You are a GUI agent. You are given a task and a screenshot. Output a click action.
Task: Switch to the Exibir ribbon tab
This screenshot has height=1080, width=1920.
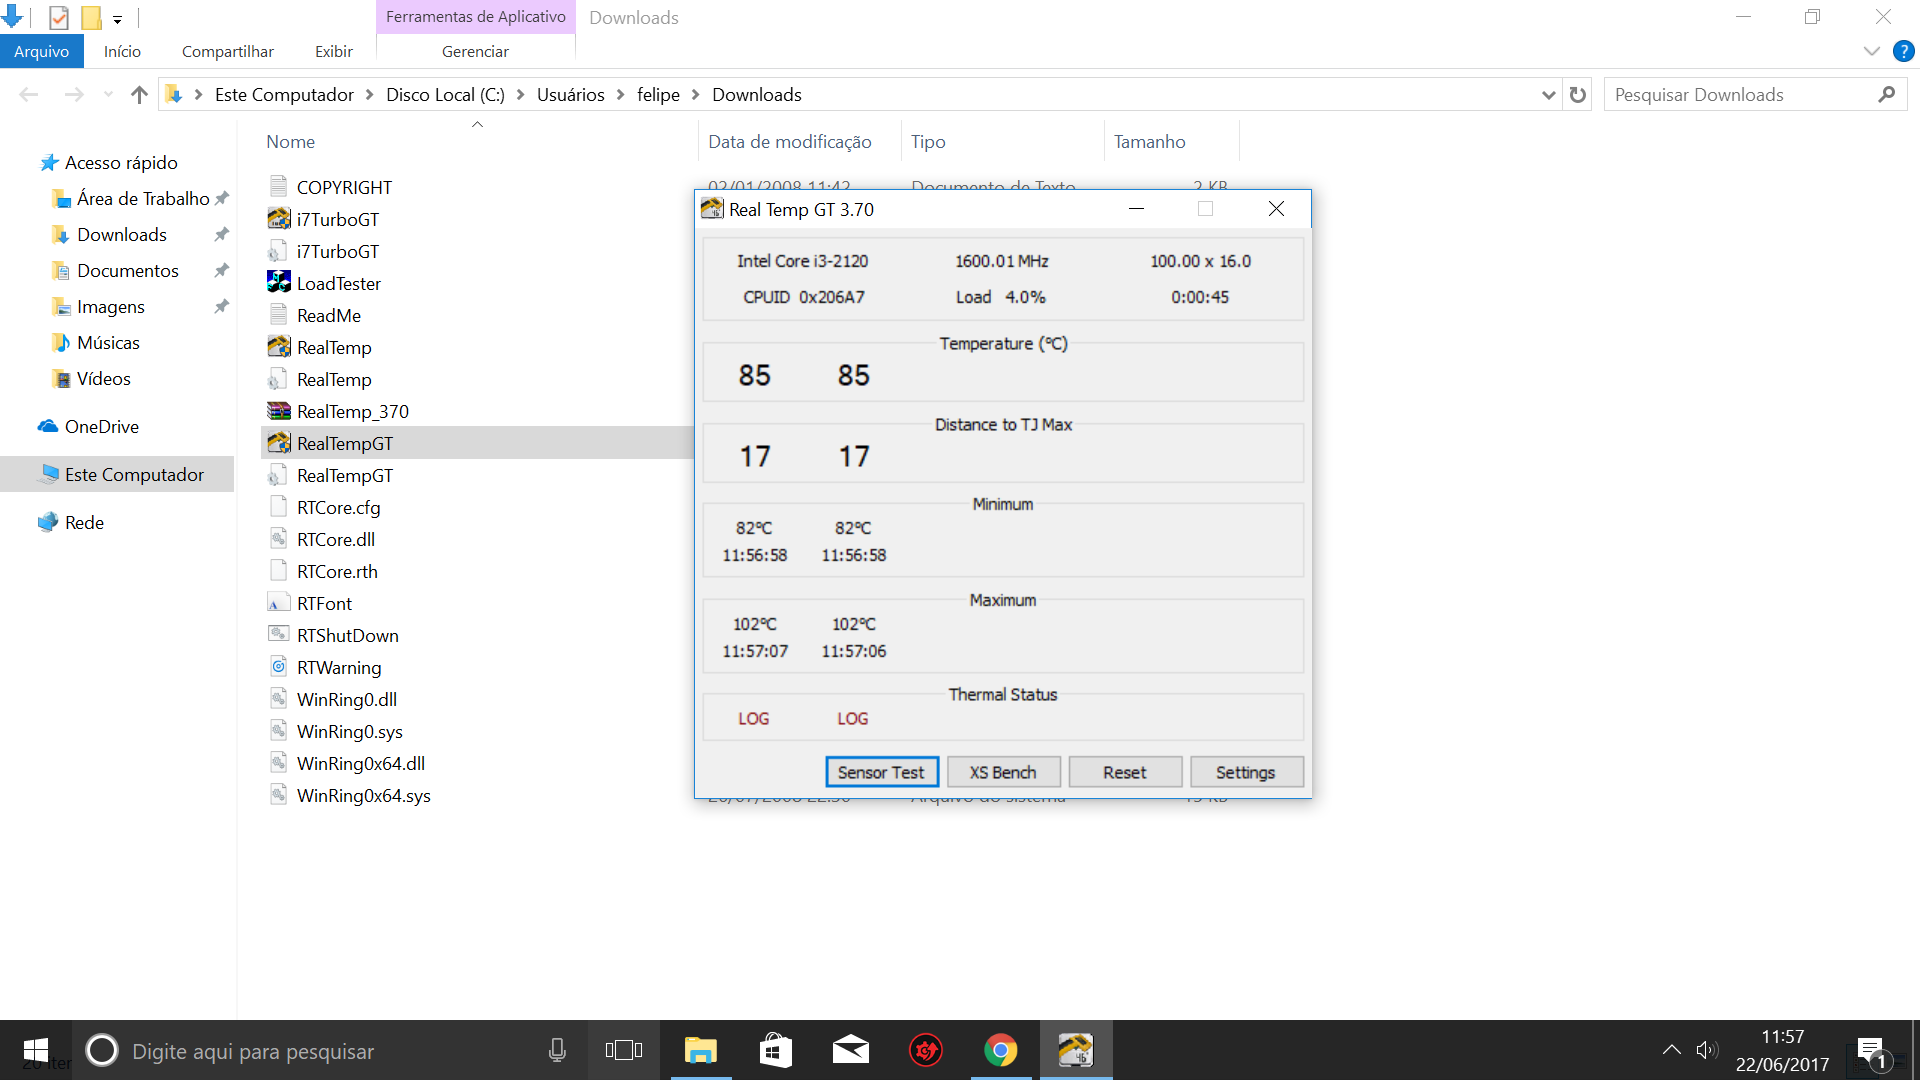pos(334,51)
